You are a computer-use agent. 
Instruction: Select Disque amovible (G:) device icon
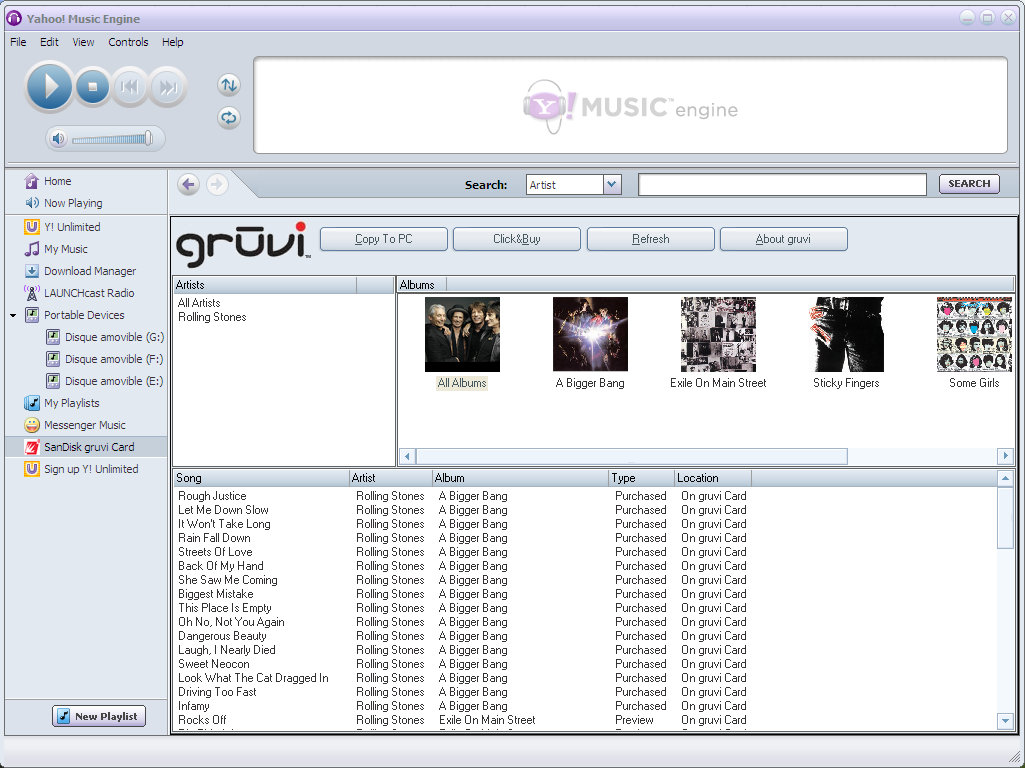(53, 337)
